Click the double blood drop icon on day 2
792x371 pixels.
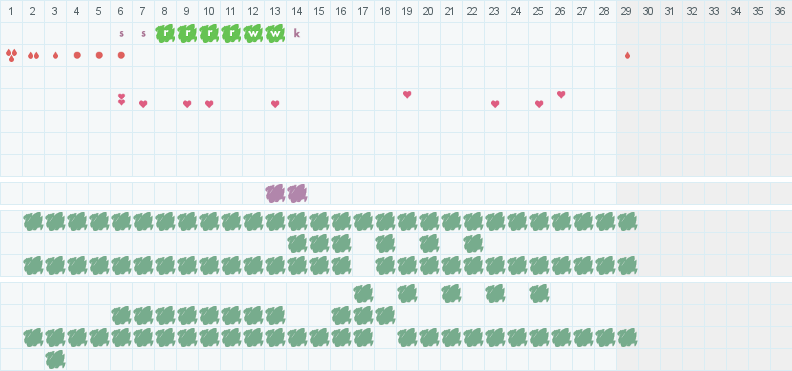tap(33, 56)
